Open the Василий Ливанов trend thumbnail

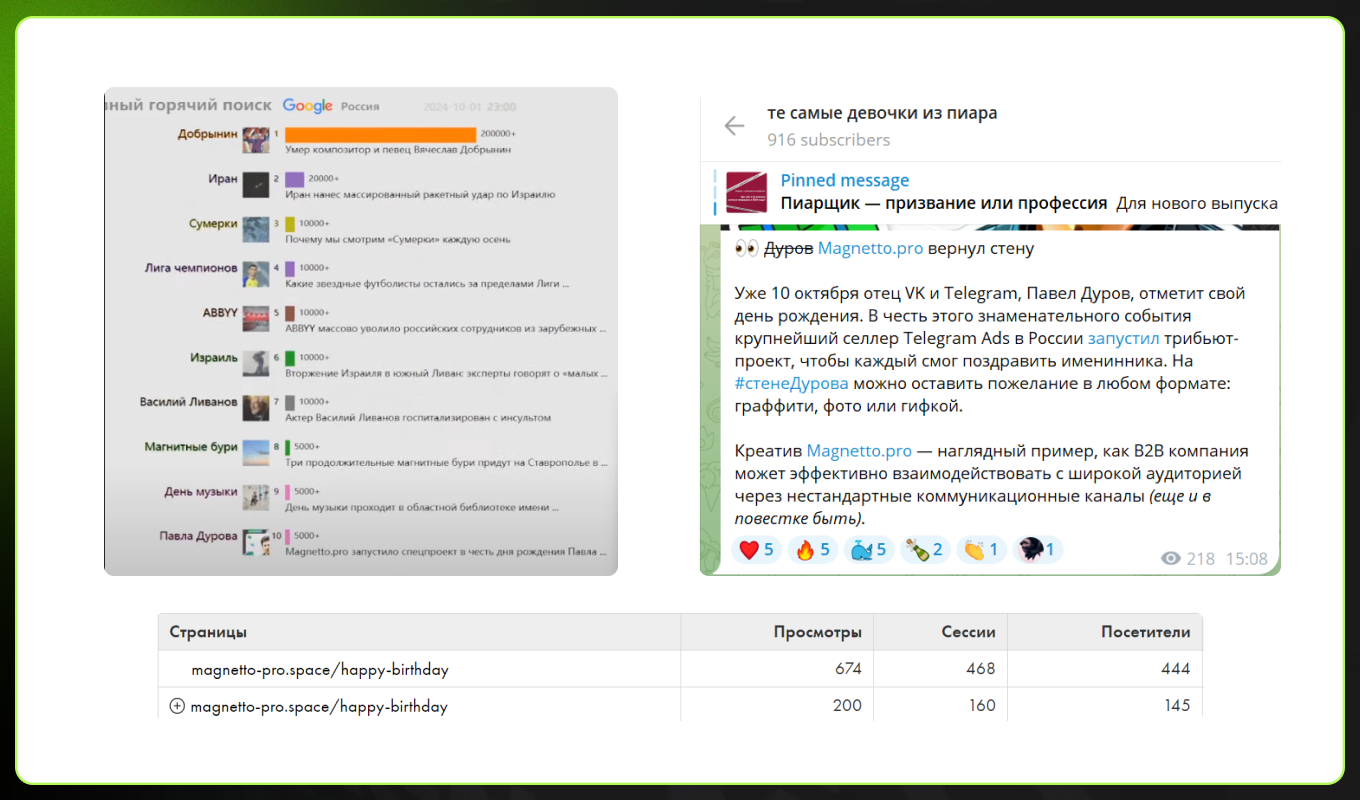tap(255, 407)
